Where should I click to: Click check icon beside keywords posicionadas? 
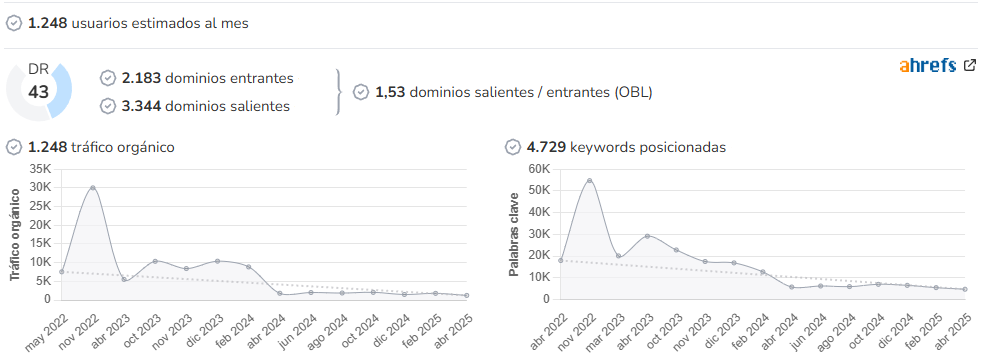point(512,147)
